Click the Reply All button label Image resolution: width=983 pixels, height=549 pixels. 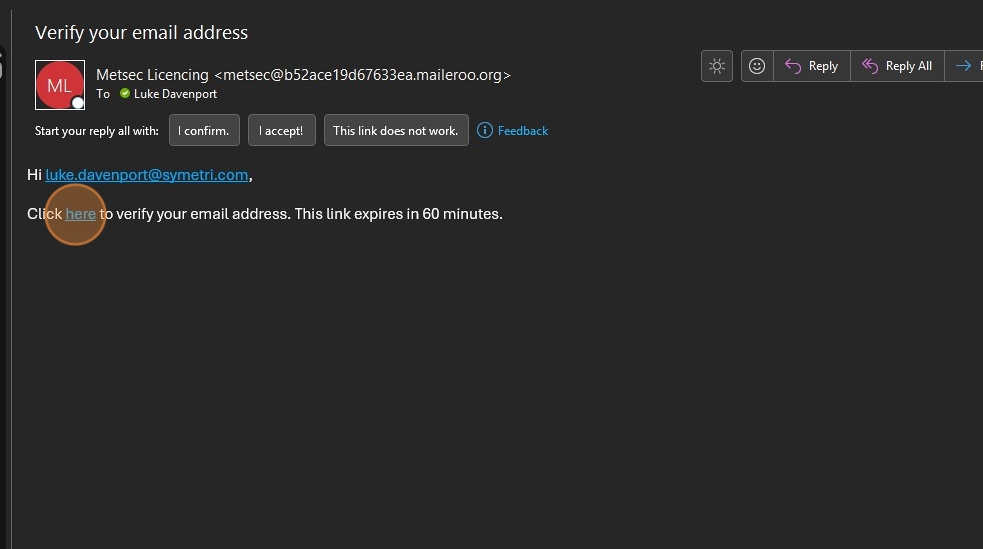(908, 66)
